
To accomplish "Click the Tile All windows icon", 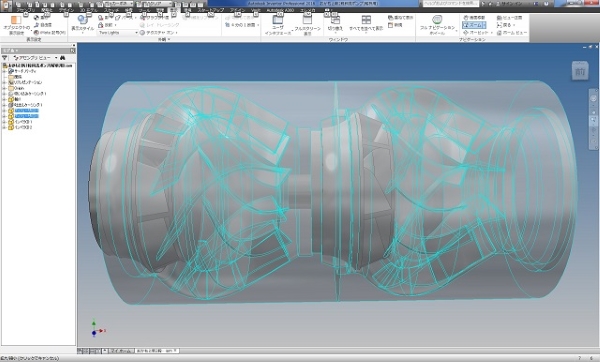I will click(x=366, y=24).
